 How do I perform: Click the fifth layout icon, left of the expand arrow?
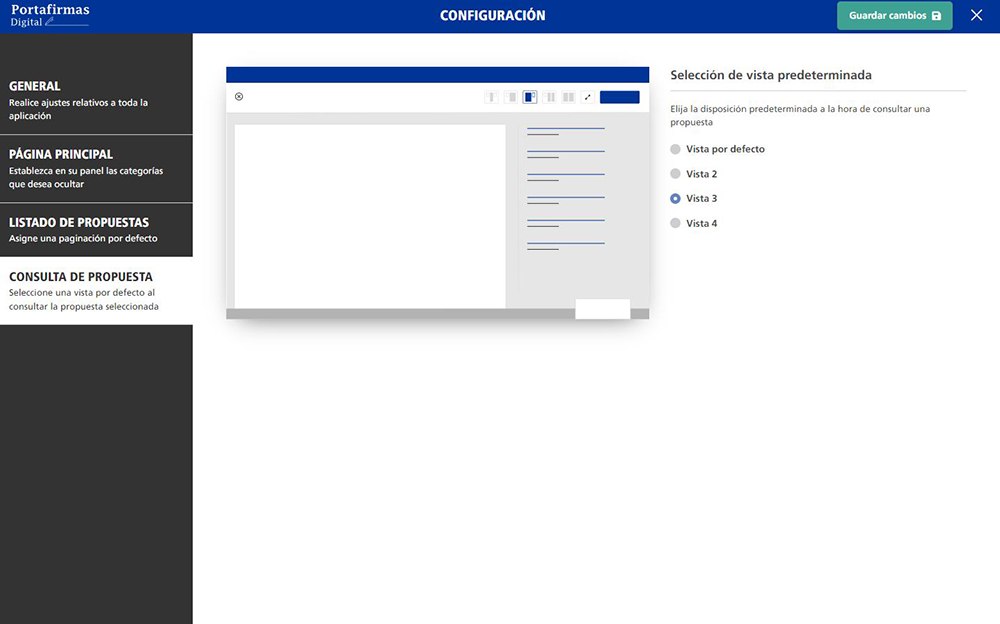pos(568,97)
